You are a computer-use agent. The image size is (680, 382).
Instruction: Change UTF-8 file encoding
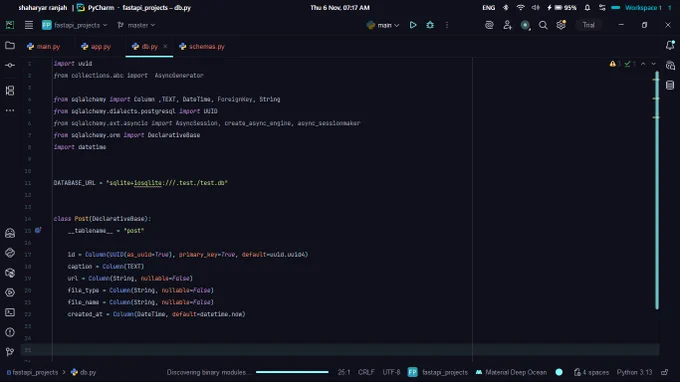(x=391, y=372)
